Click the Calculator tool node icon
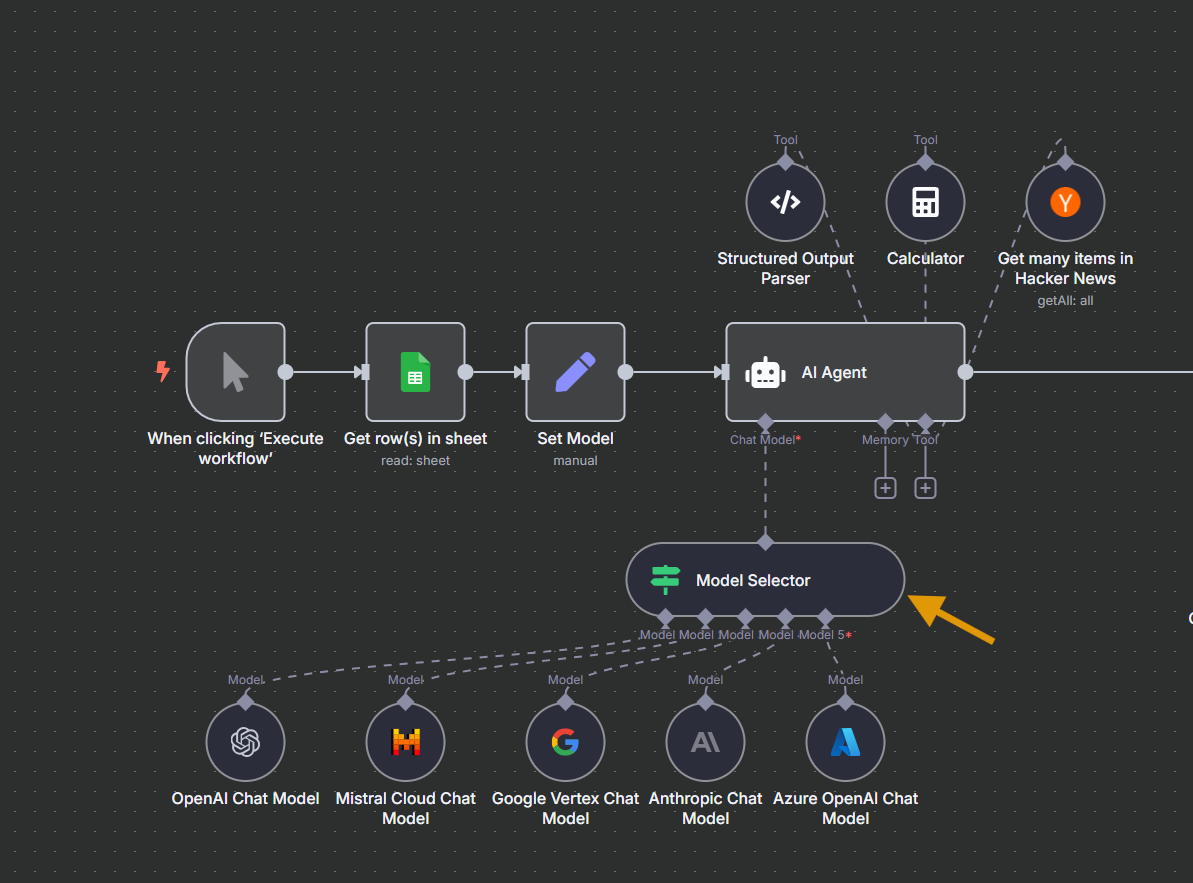The image size is (1193, 883). coord(925,201)
